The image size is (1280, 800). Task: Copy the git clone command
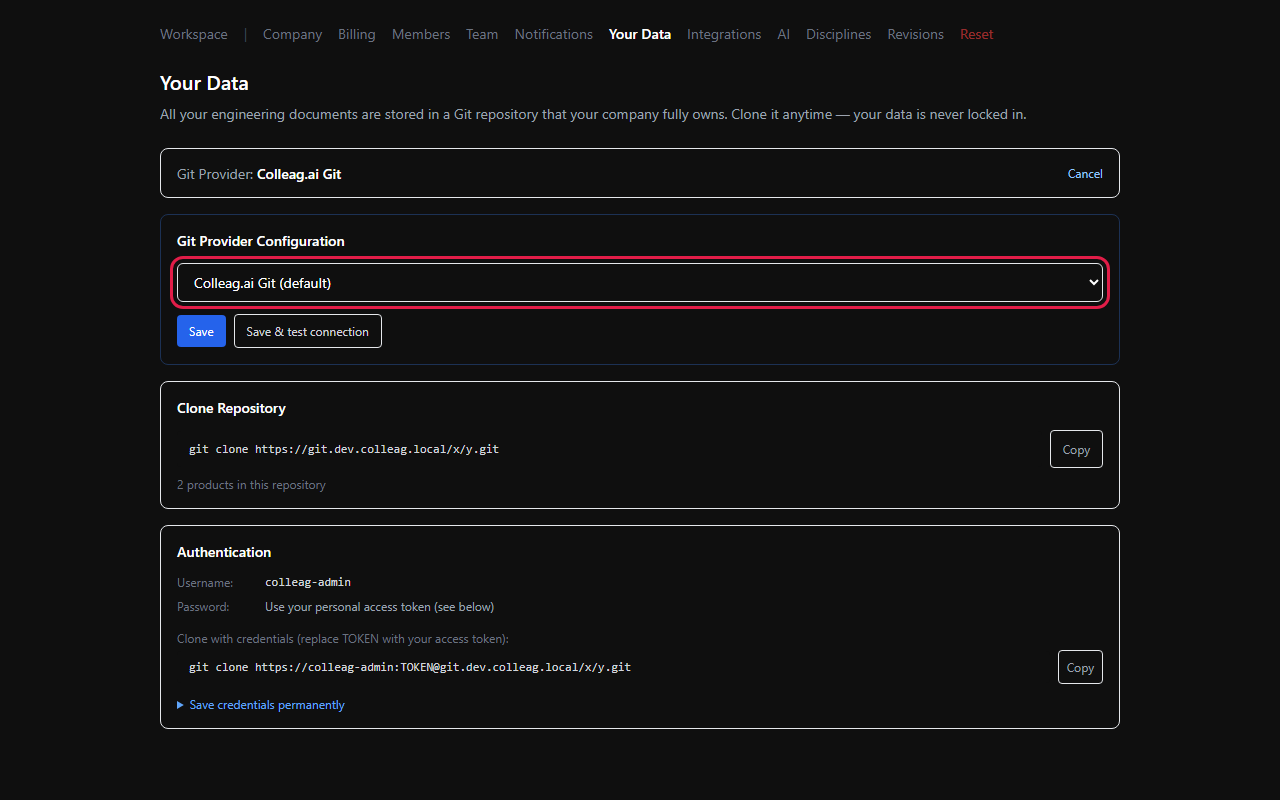[1076, 449]
